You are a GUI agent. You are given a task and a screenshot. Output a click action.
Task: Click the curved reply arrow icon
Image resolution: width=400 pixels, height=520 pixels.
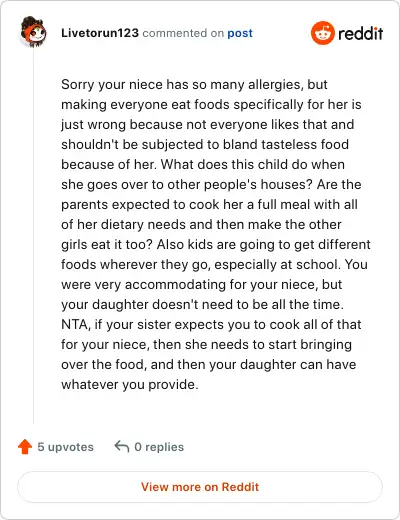click(122, 446)
